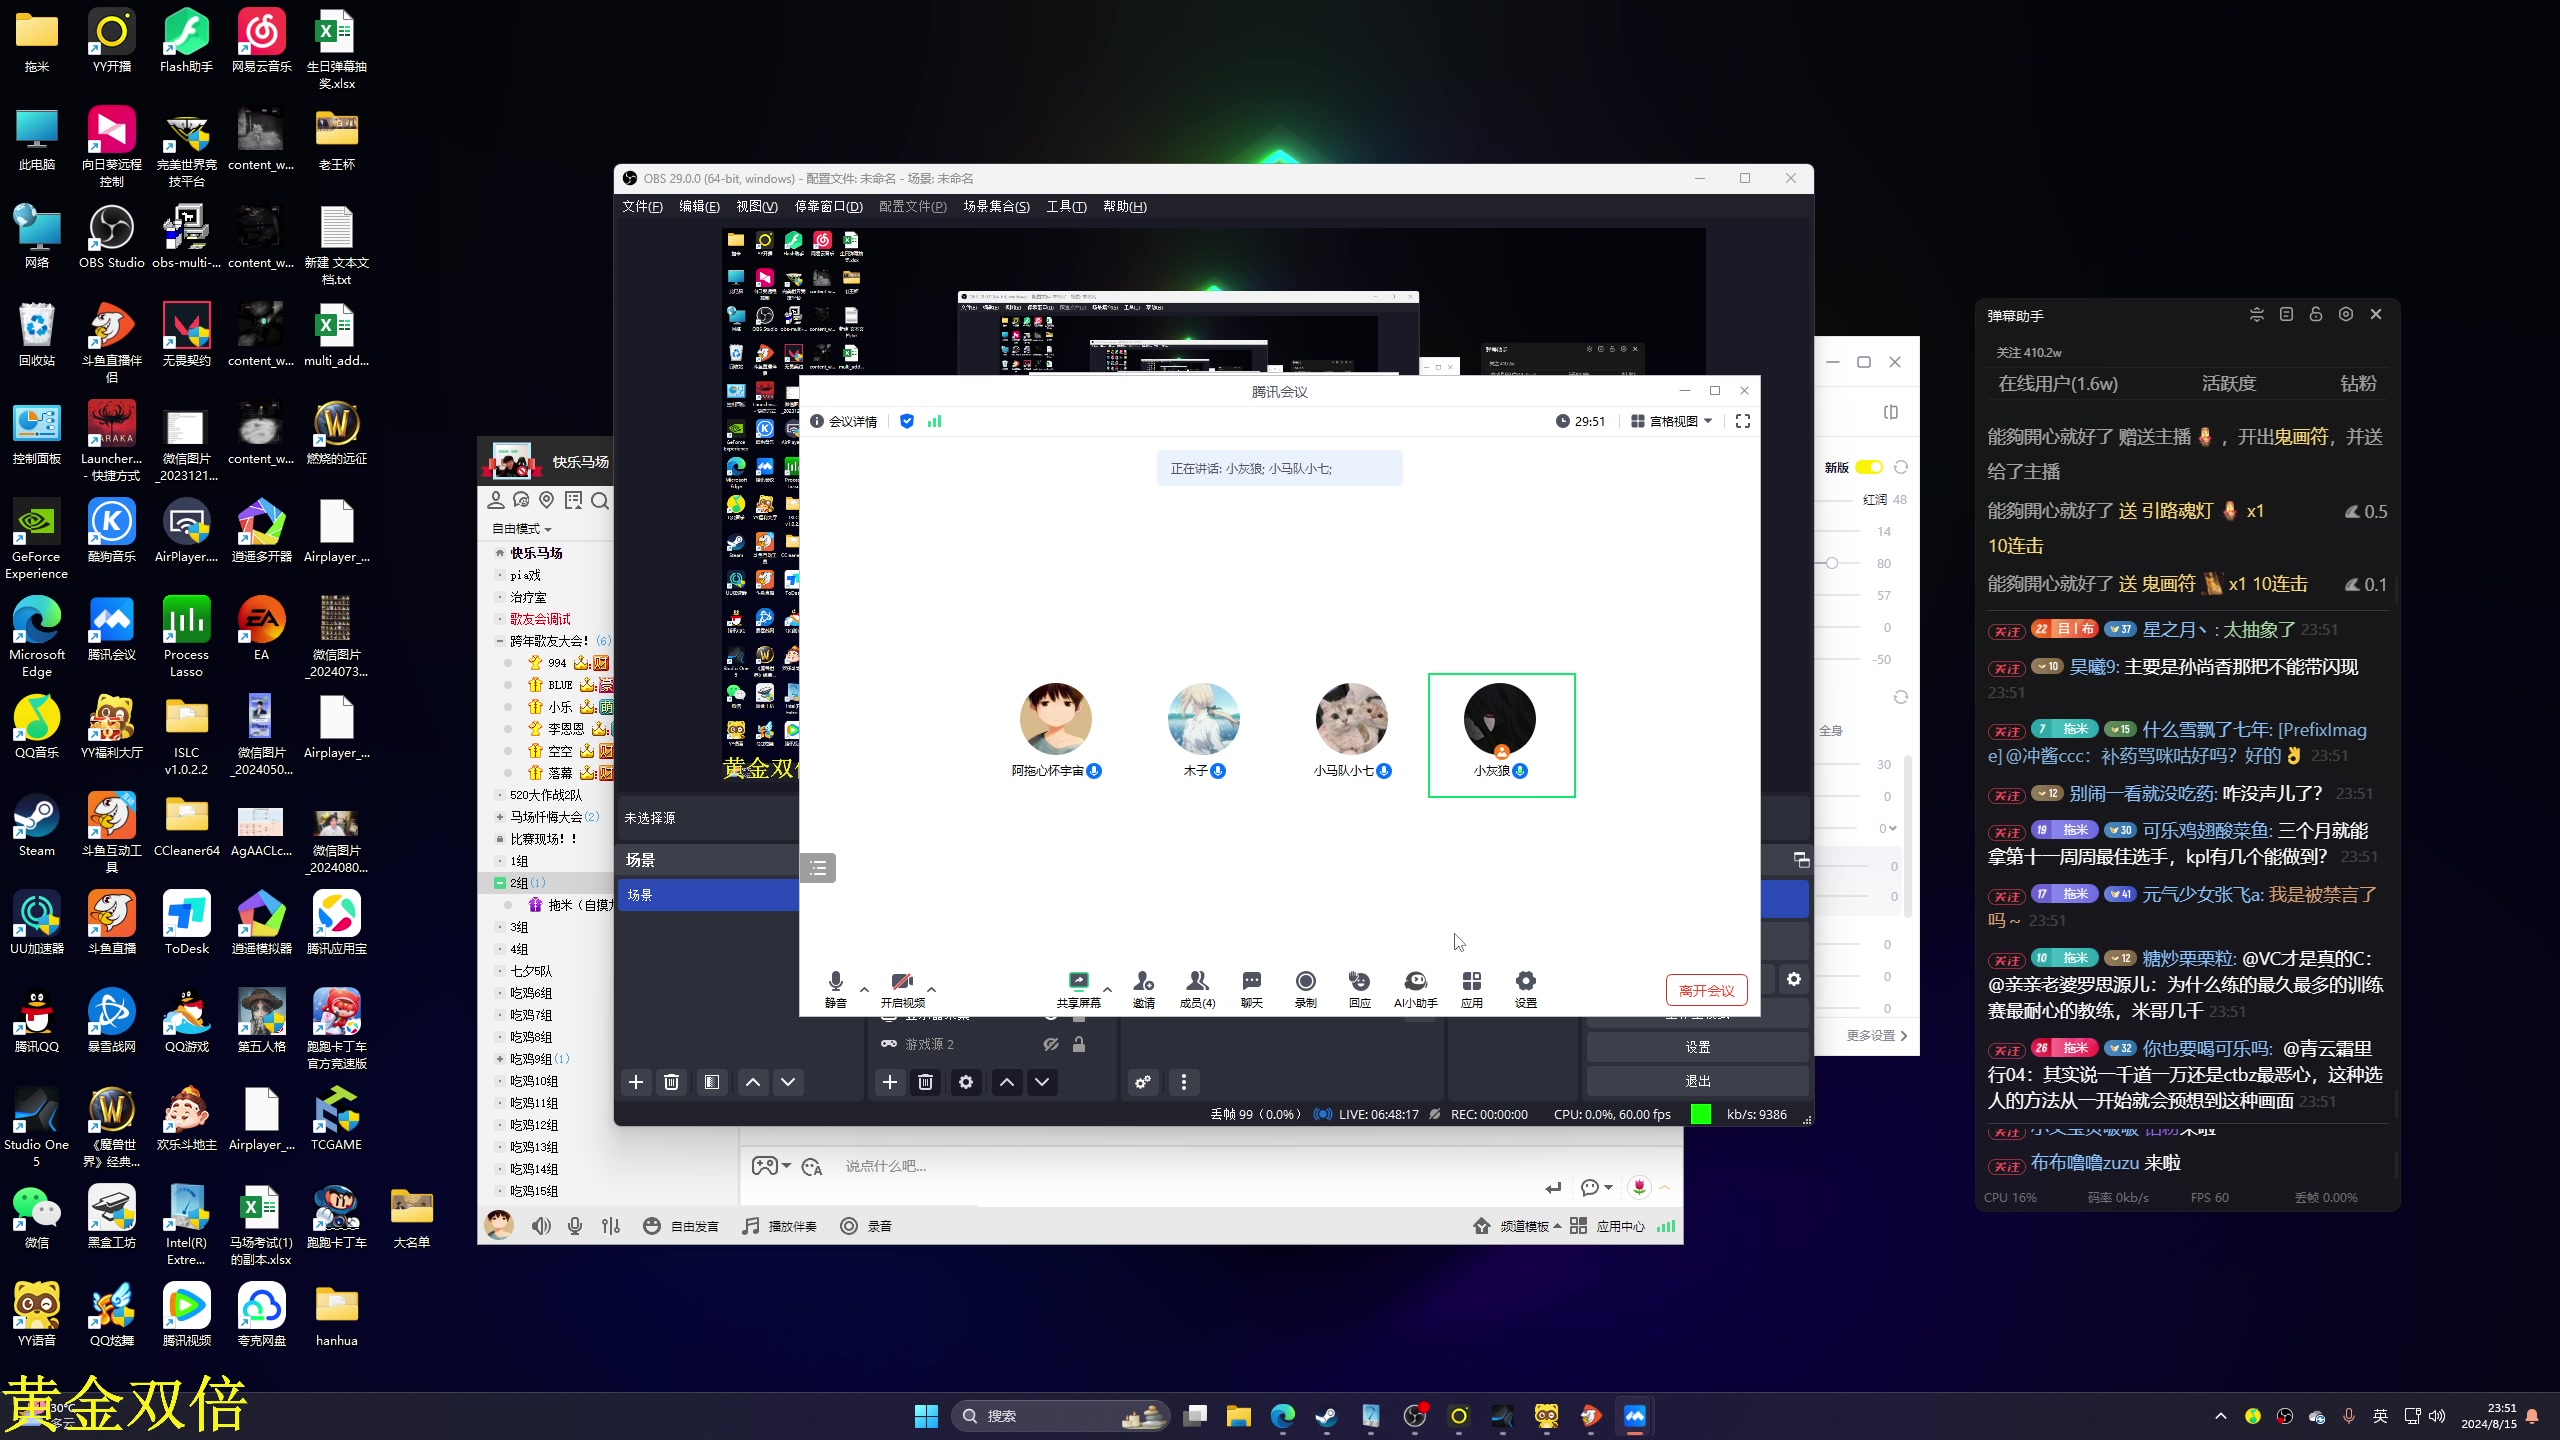Click the 离开会议 button in Tencent Meeting
Screen dimensions: 2560x1440
(x=1704, y=990)
